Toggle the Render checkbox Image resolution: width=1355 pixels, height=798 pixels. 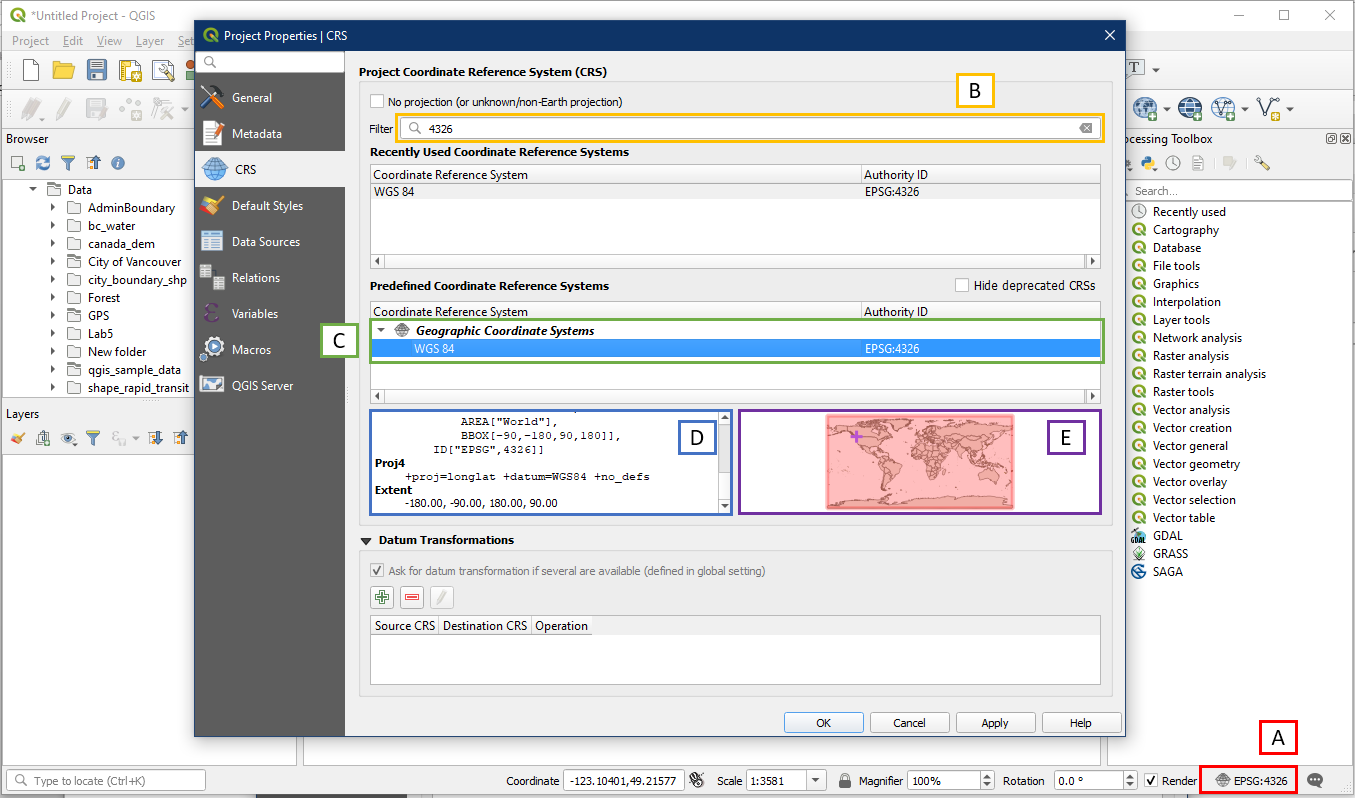point(1151,781)
